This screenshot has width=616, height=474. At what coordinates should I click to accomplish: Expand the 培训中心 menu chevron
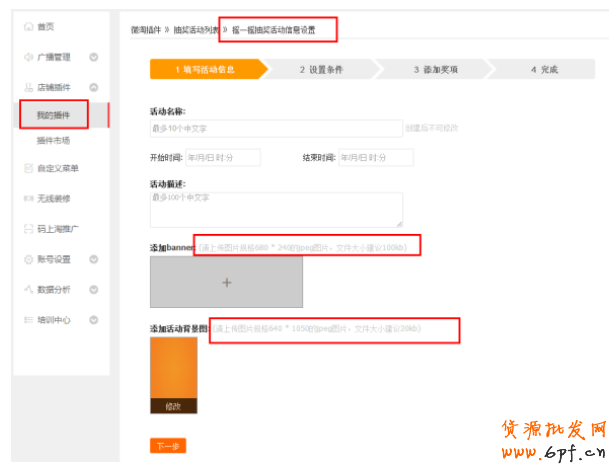point(93,320)
